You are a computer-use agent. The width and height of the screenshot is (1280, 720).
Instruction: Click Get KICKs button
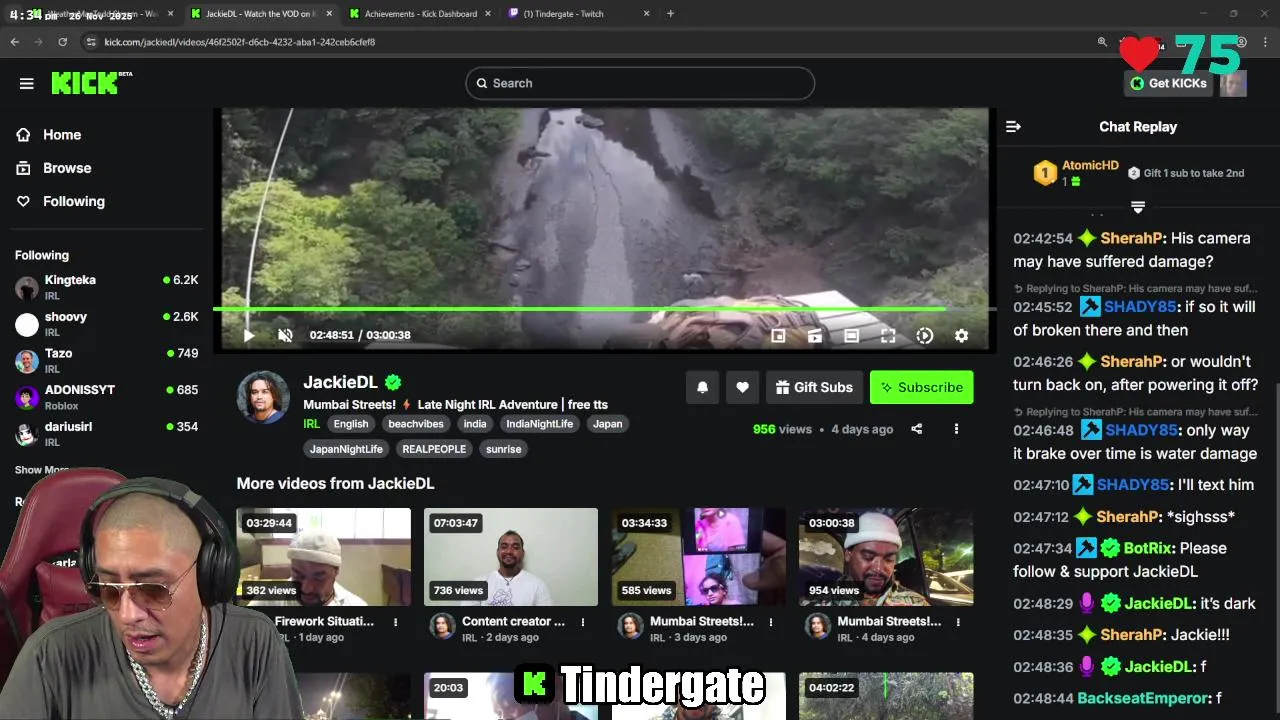1168,83
